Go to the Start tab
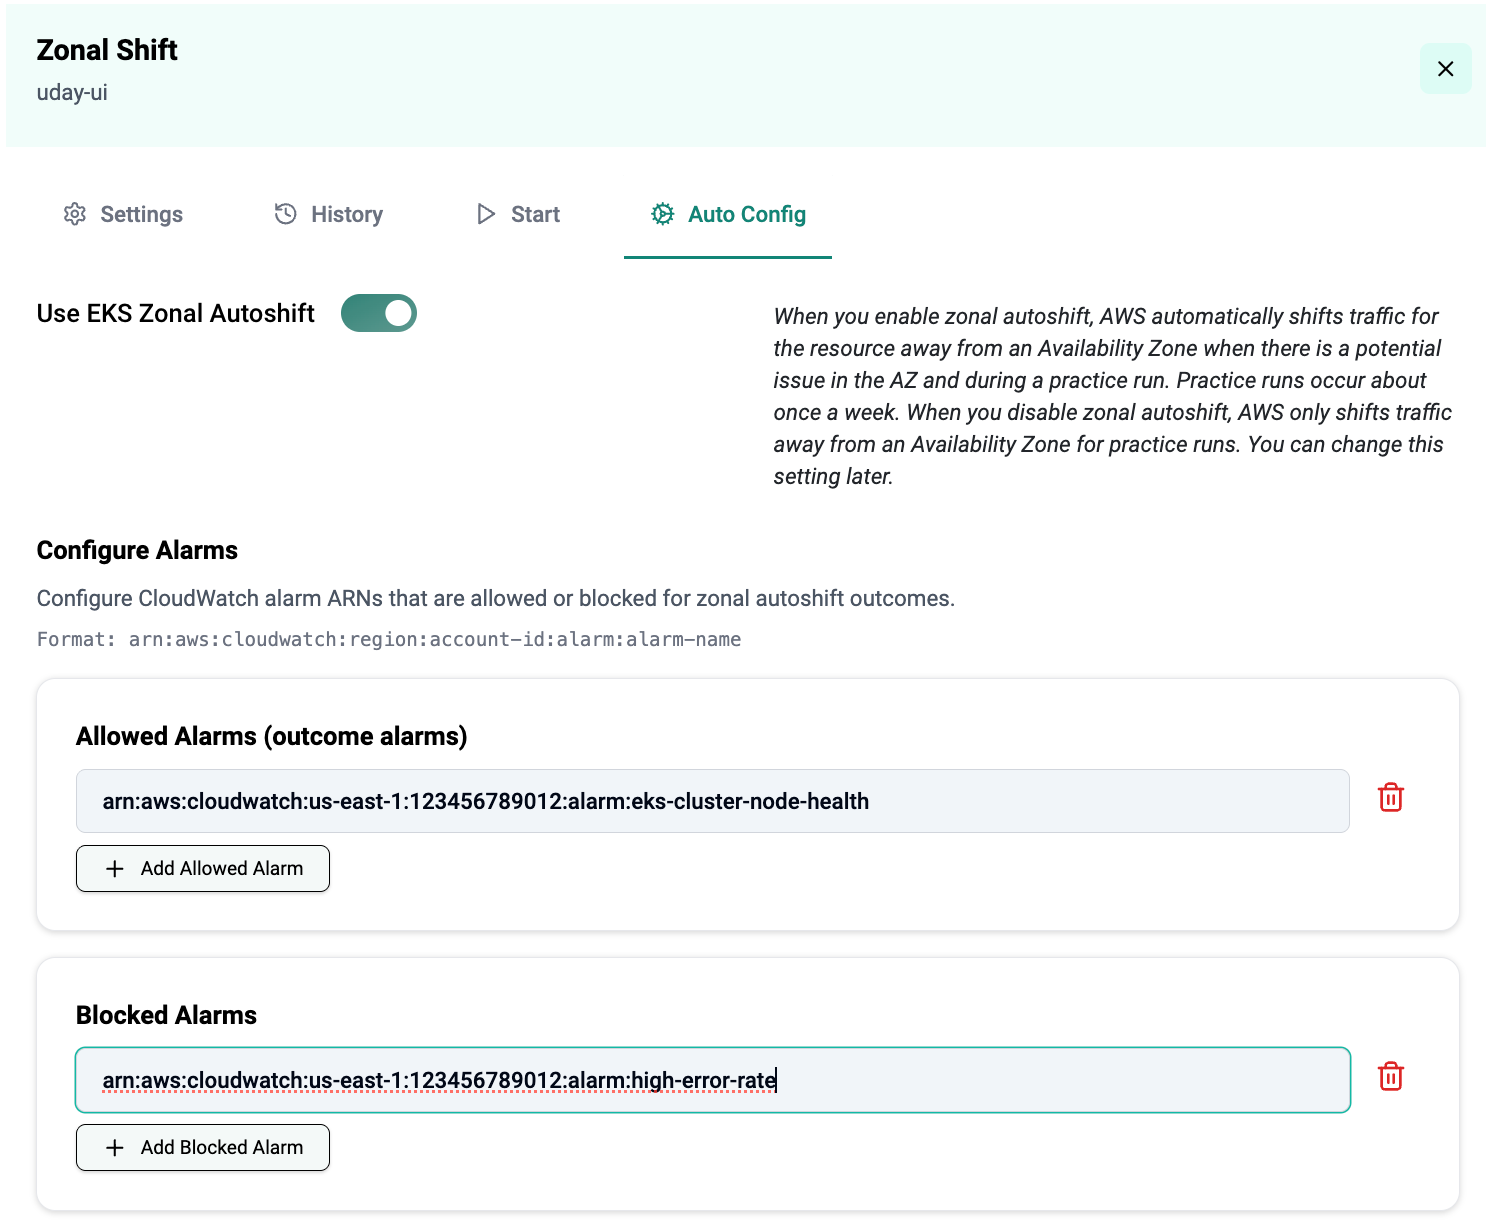 pos(535,214)
